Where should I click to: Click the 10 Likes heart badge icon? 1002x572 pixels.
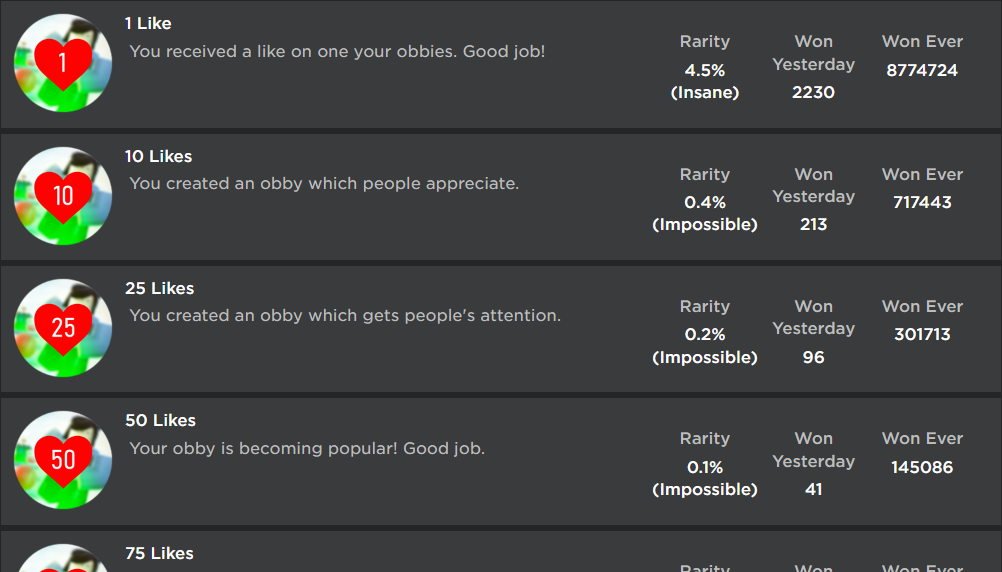pyautogui.click(x=63, y=196)
